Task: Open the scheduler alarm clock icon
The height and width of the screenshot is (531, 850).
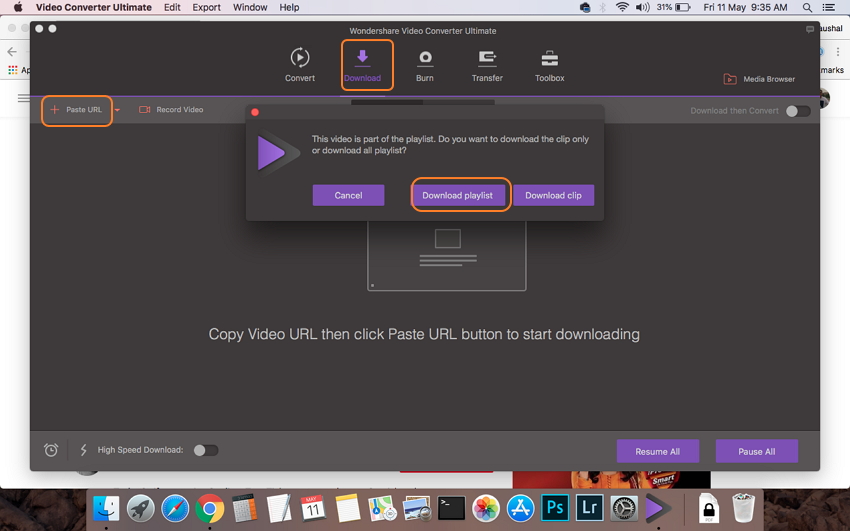Action: point(51,450)
